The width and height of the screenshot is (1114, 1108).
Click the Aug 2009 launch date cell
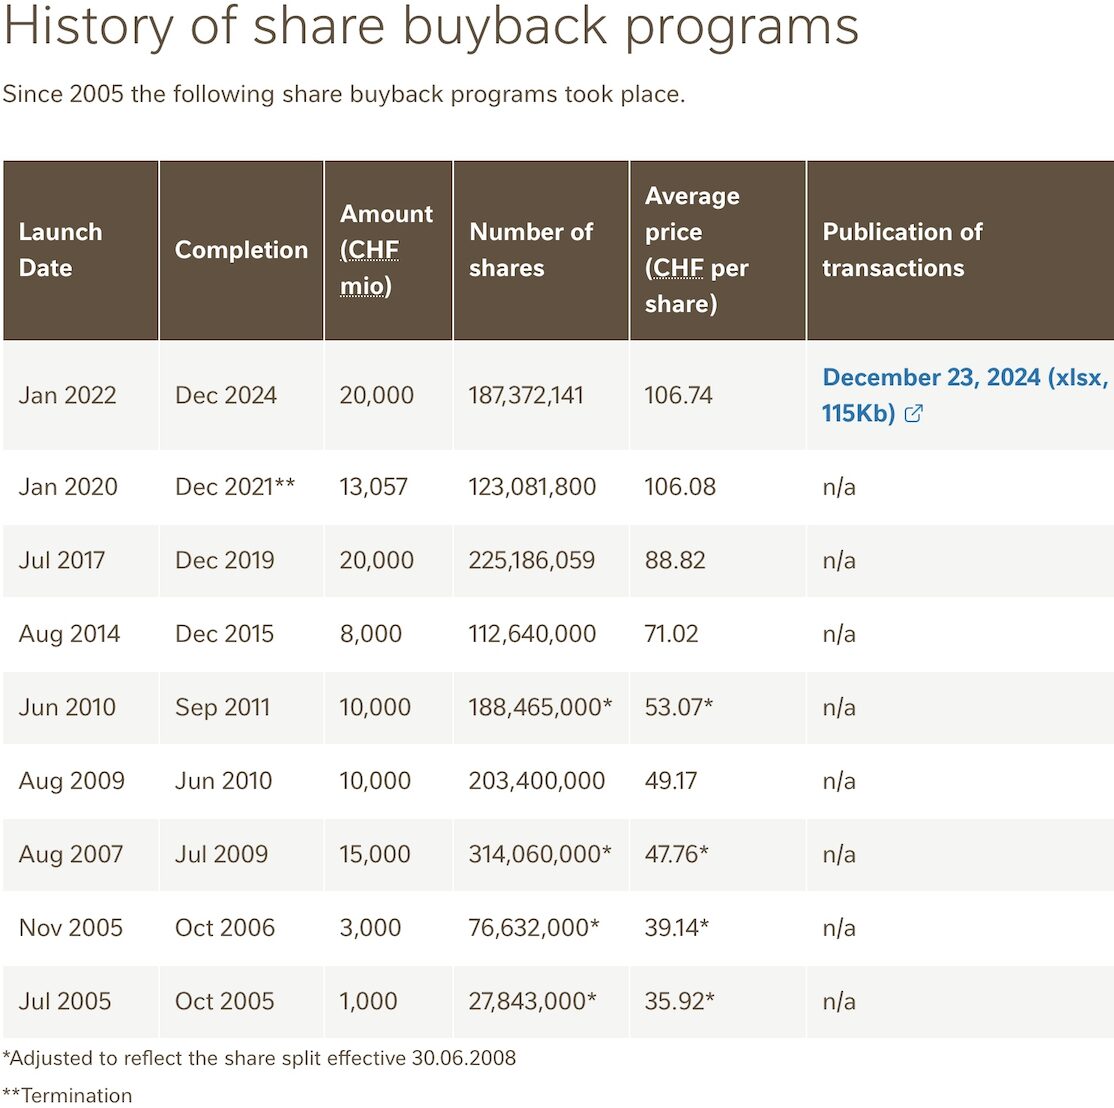tap(80, 781)
